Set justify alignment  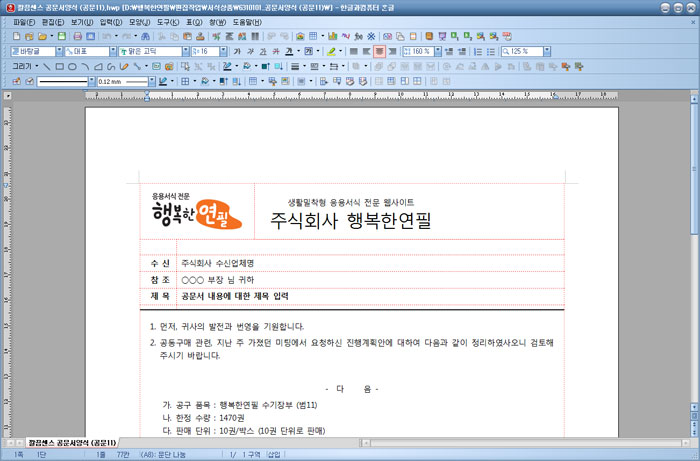(354, 51)
